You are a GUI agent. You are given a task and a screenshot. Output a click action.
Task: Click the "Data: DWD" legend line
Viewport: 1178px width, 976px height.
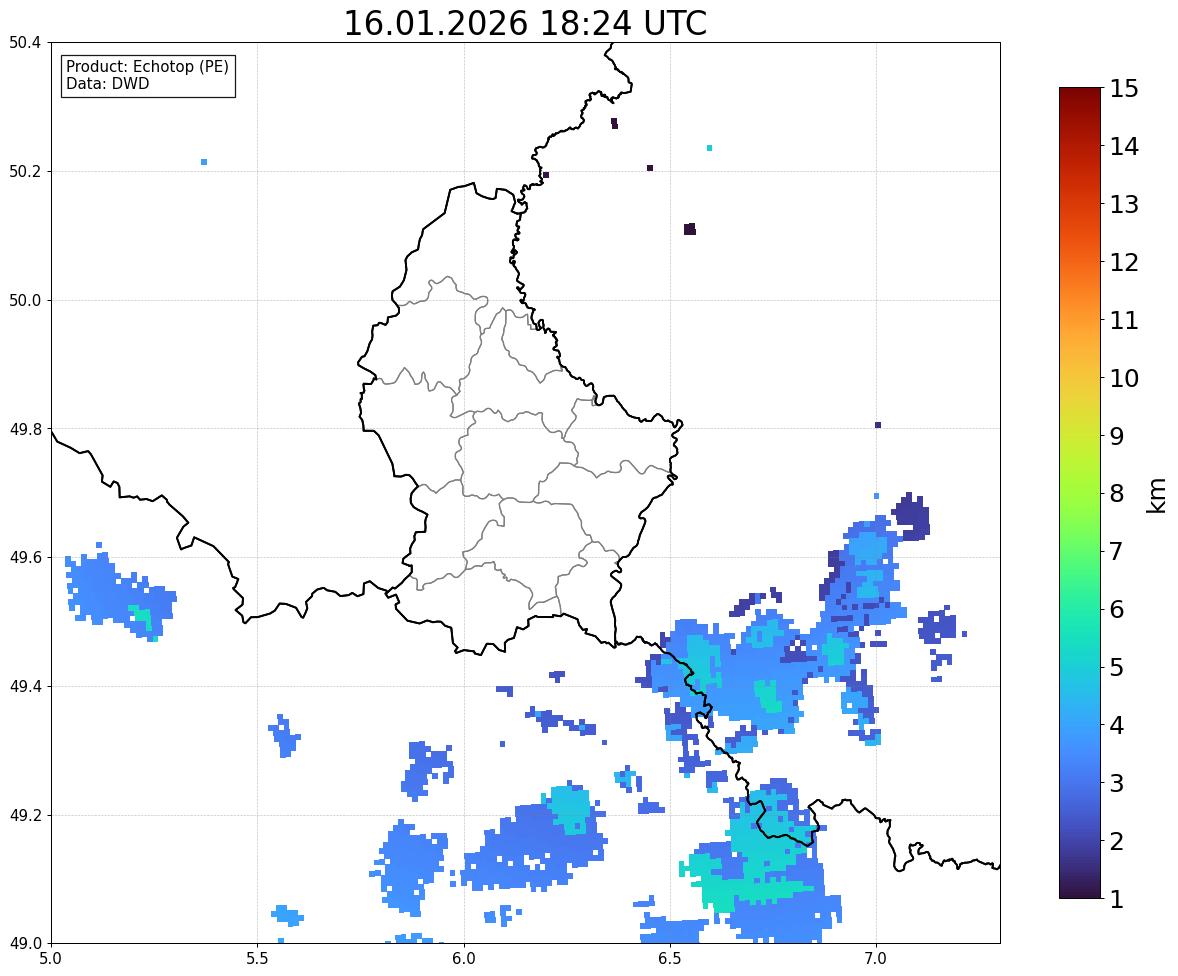107,83
